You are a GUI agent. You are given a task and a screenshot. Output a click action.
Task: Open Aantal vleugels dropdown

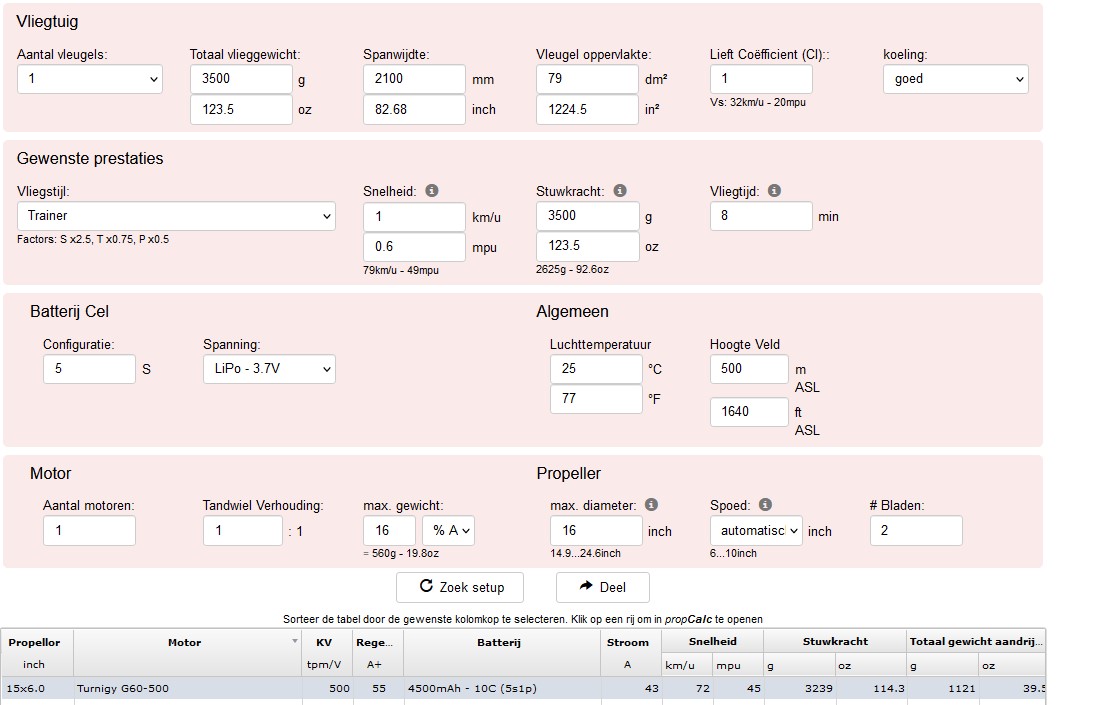click(x=90, y=79)
